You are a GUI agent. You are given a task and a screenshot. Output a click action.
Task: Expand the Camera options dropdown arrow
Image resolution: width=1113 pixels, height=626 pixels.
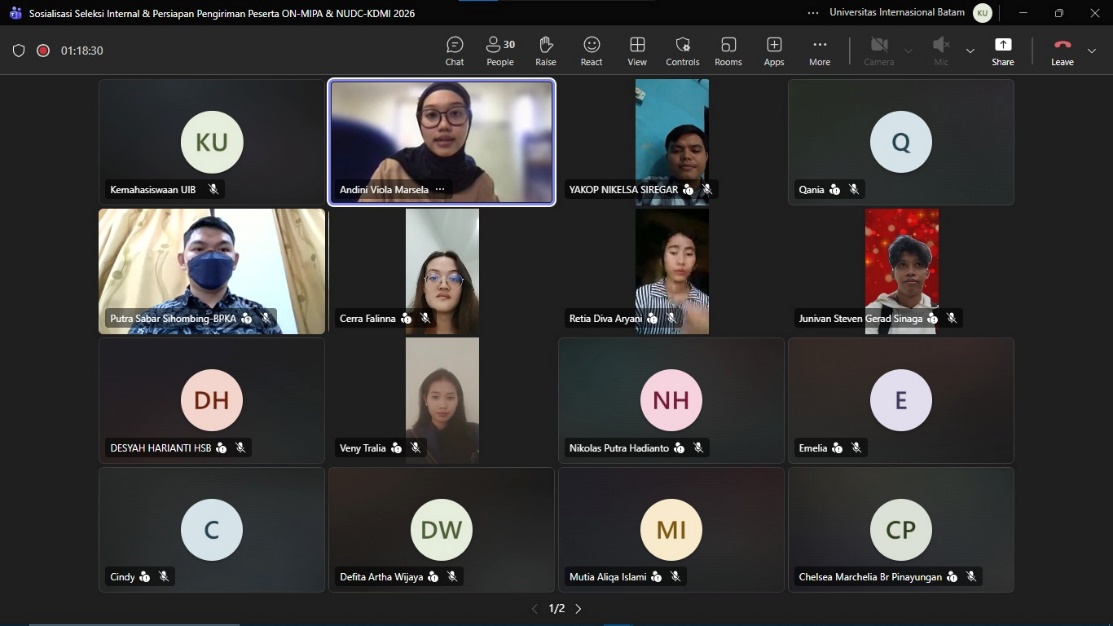pyautogui.click(x=908, y=50)
